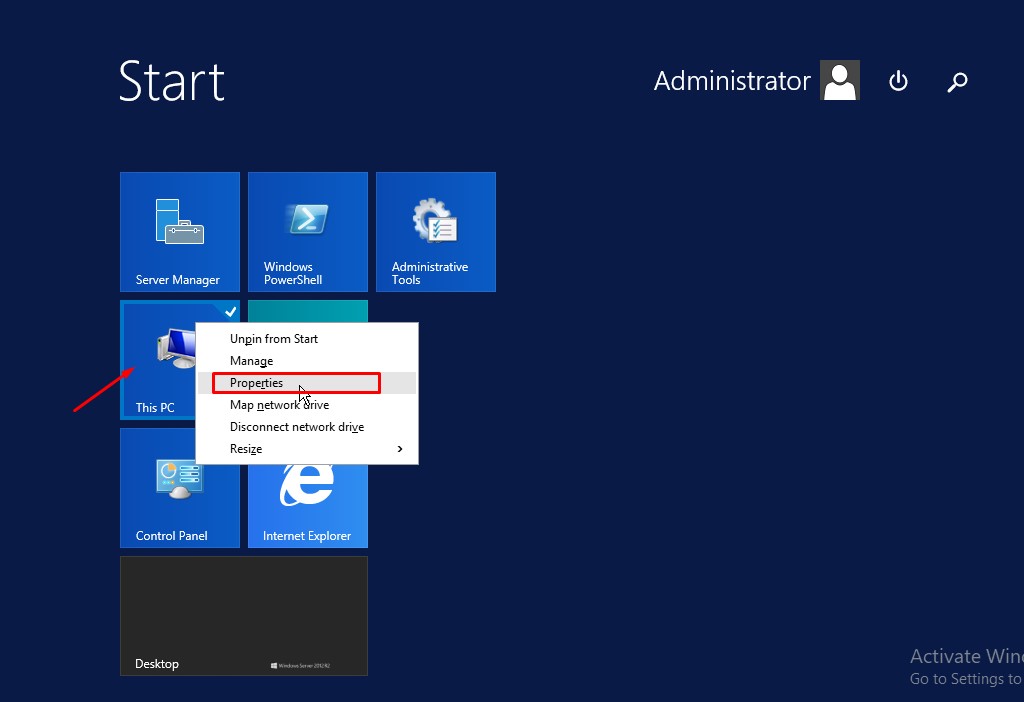Open the search magnifier icon
Viewport: 1024px width, 702px height.
[x=957, y=82]
